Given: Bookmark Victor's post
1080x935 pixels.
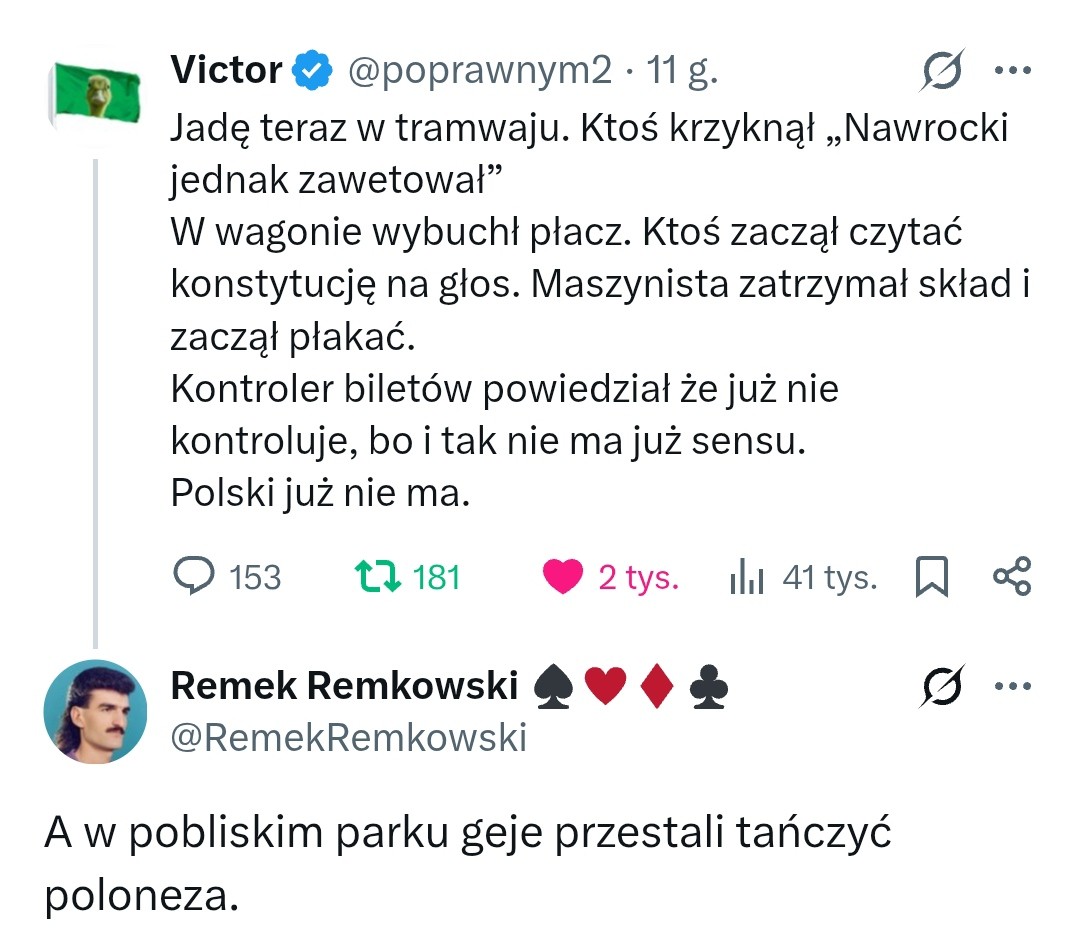Looking at the screenshot, I should coord(932,576).
